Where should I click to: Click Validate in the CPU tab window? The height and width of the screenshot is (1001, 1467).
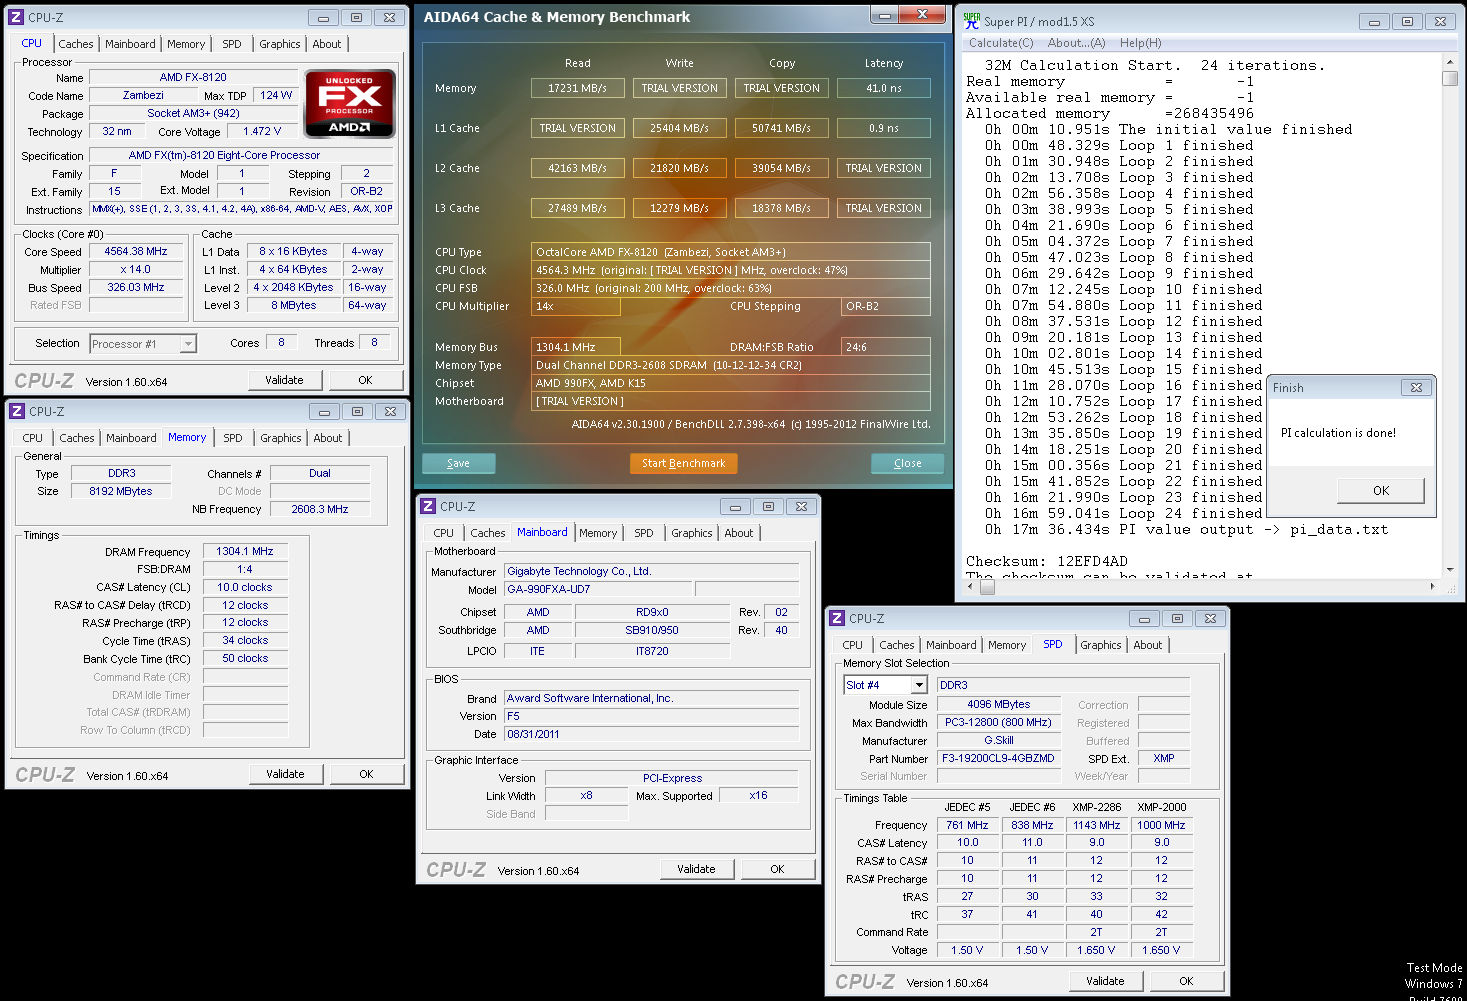click(x=285, y=380)
